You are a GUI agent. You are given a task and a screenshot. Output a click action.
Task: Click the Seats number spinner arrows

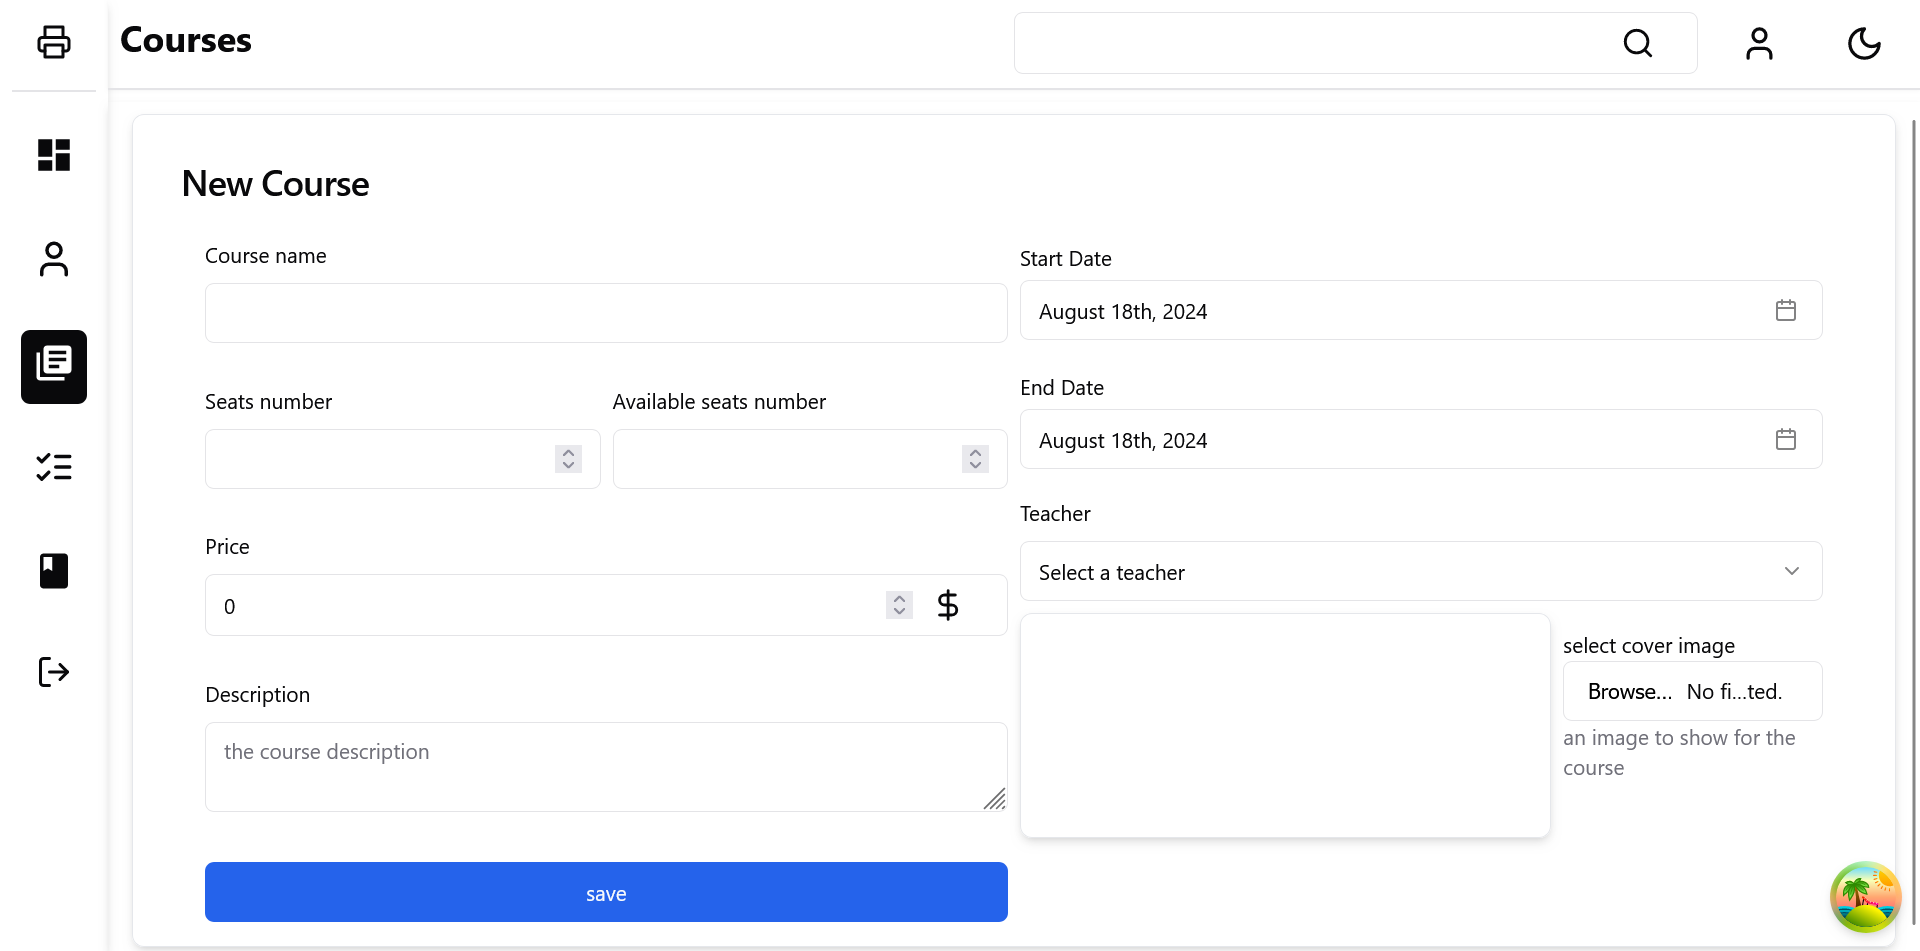coord(568,459)
